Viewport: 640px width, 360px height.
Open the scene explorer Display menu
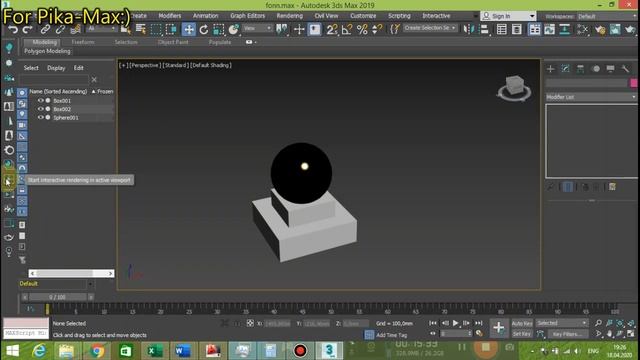pos(56,68)
